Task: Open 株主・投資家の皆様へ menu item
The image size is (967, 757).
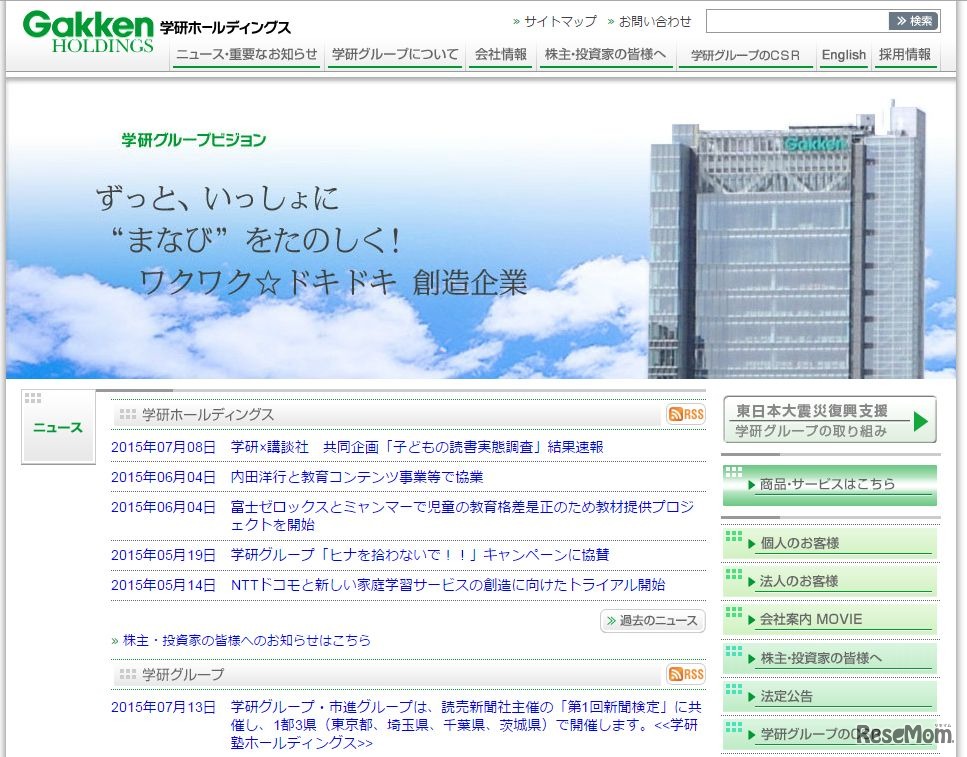Action: 606,55
